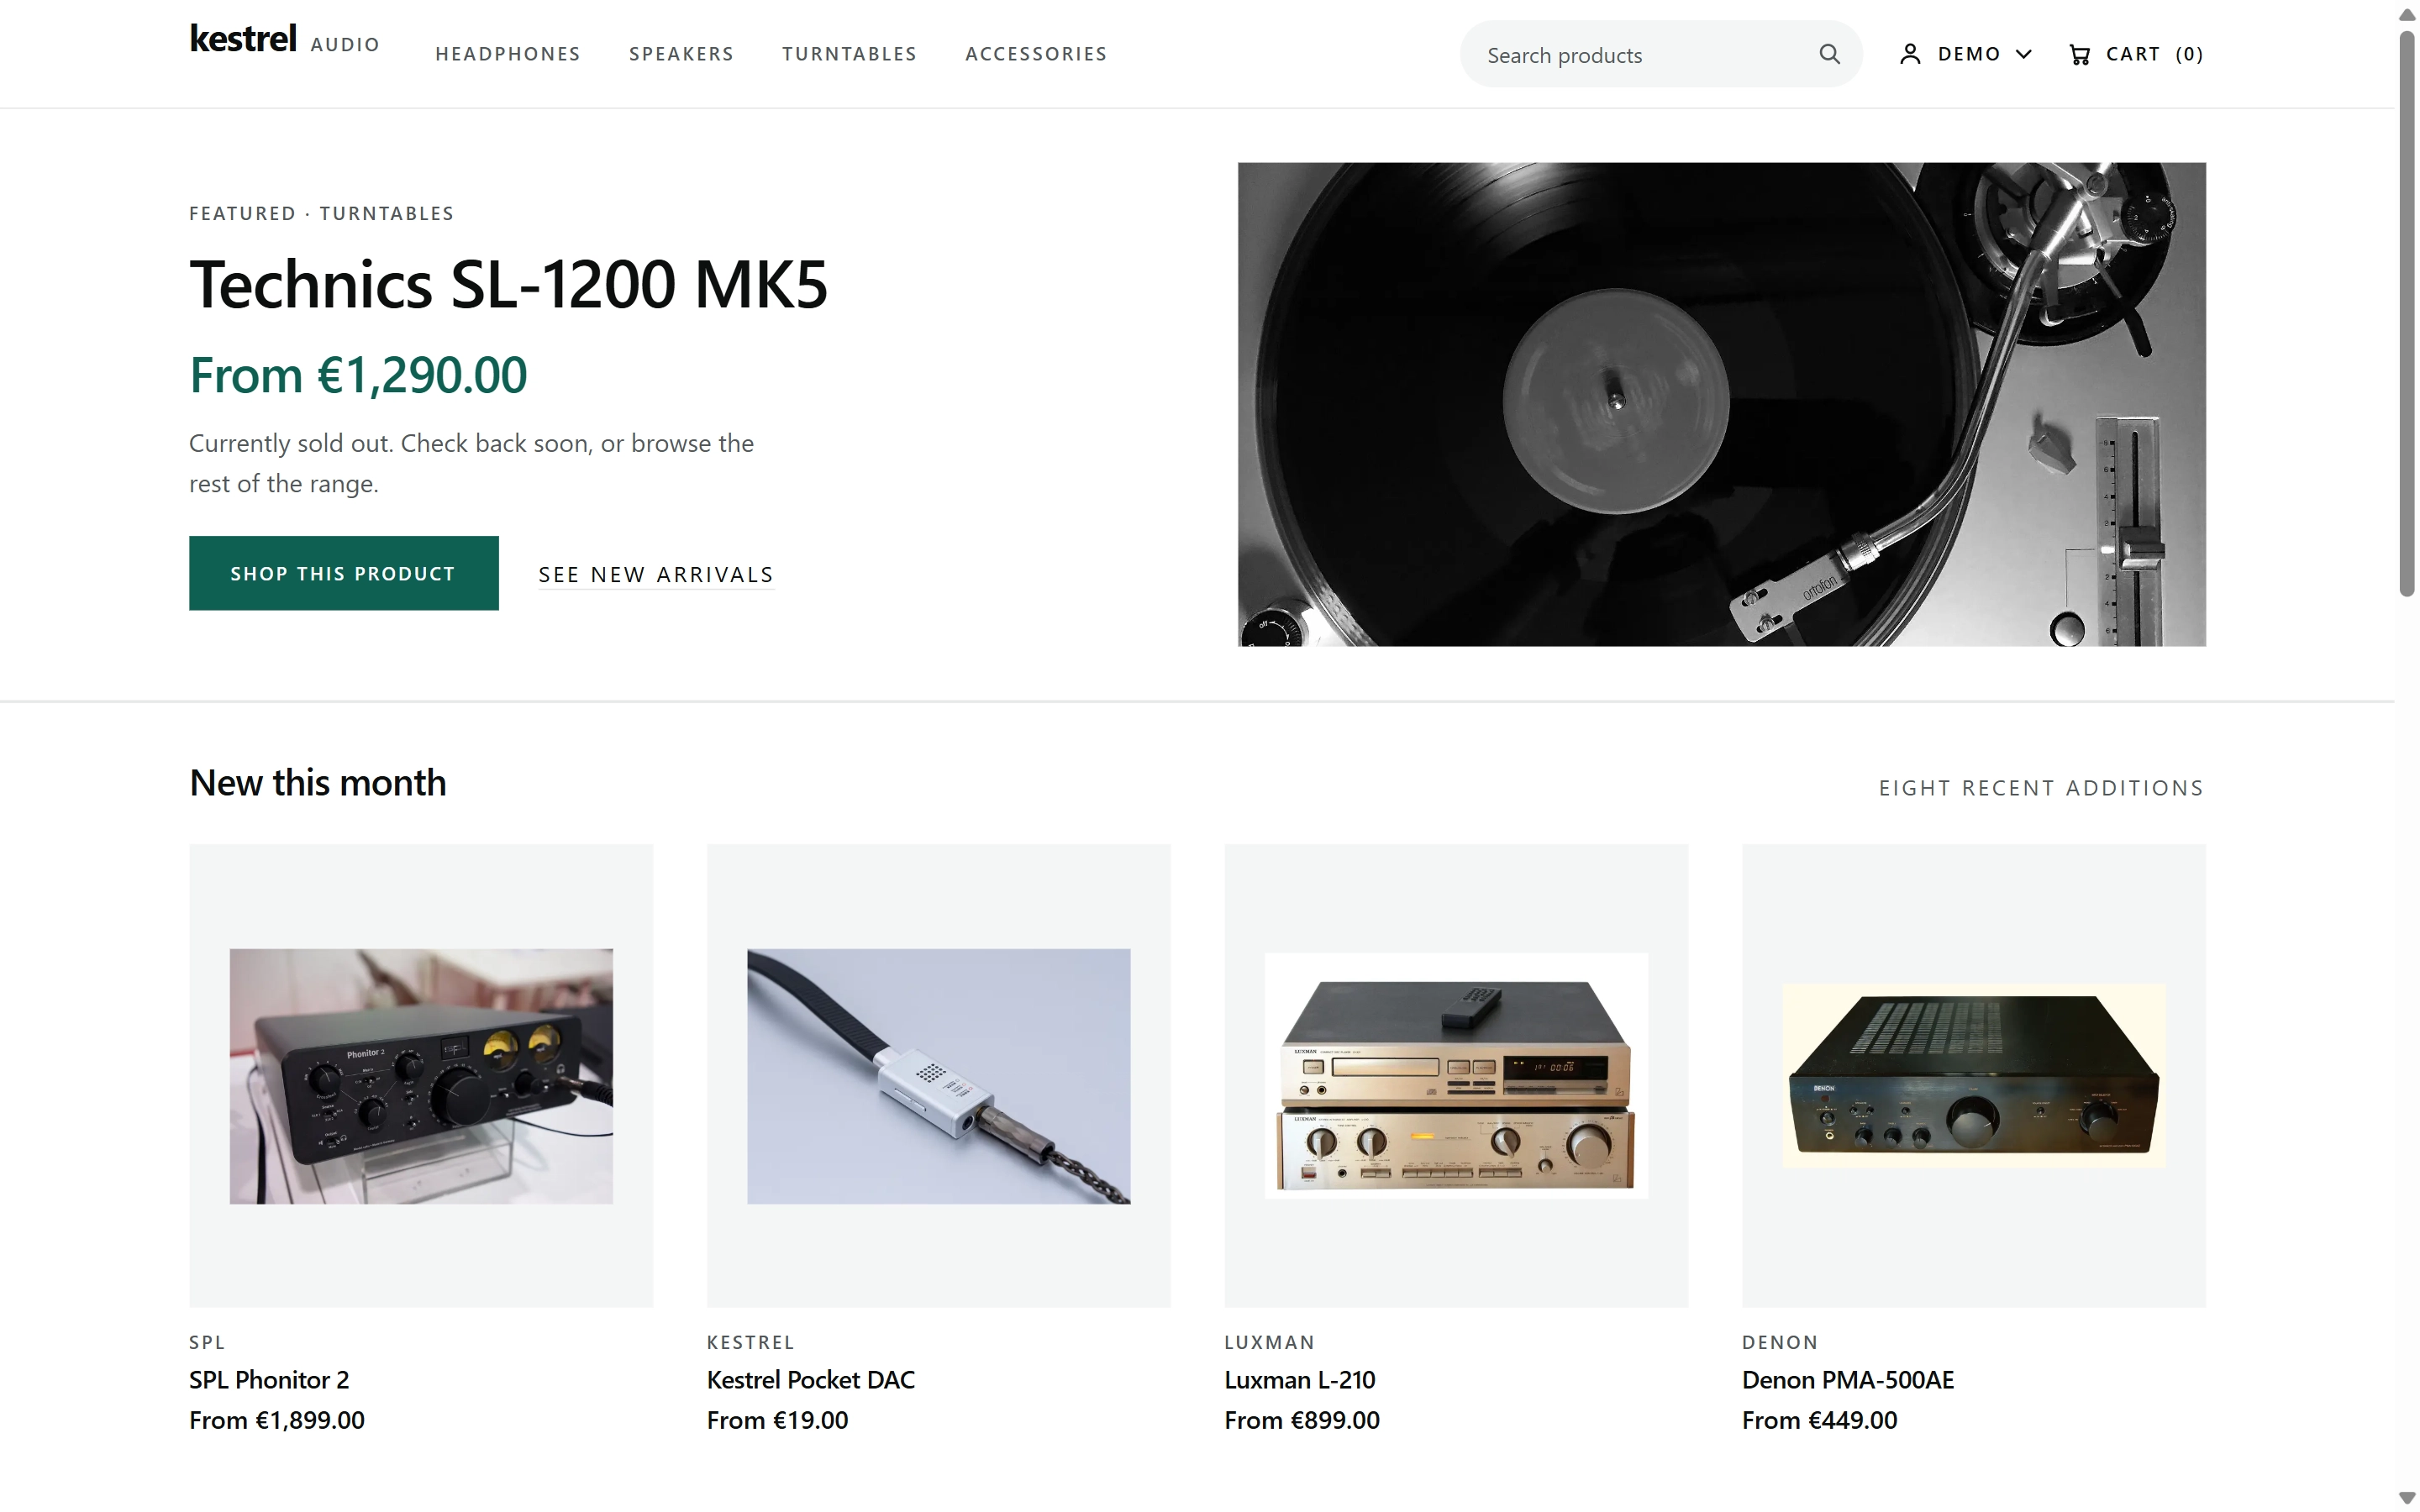Open the SPL Phonitor 2 product image
Screen dimensions: 2420x1512
[421, 1076]
